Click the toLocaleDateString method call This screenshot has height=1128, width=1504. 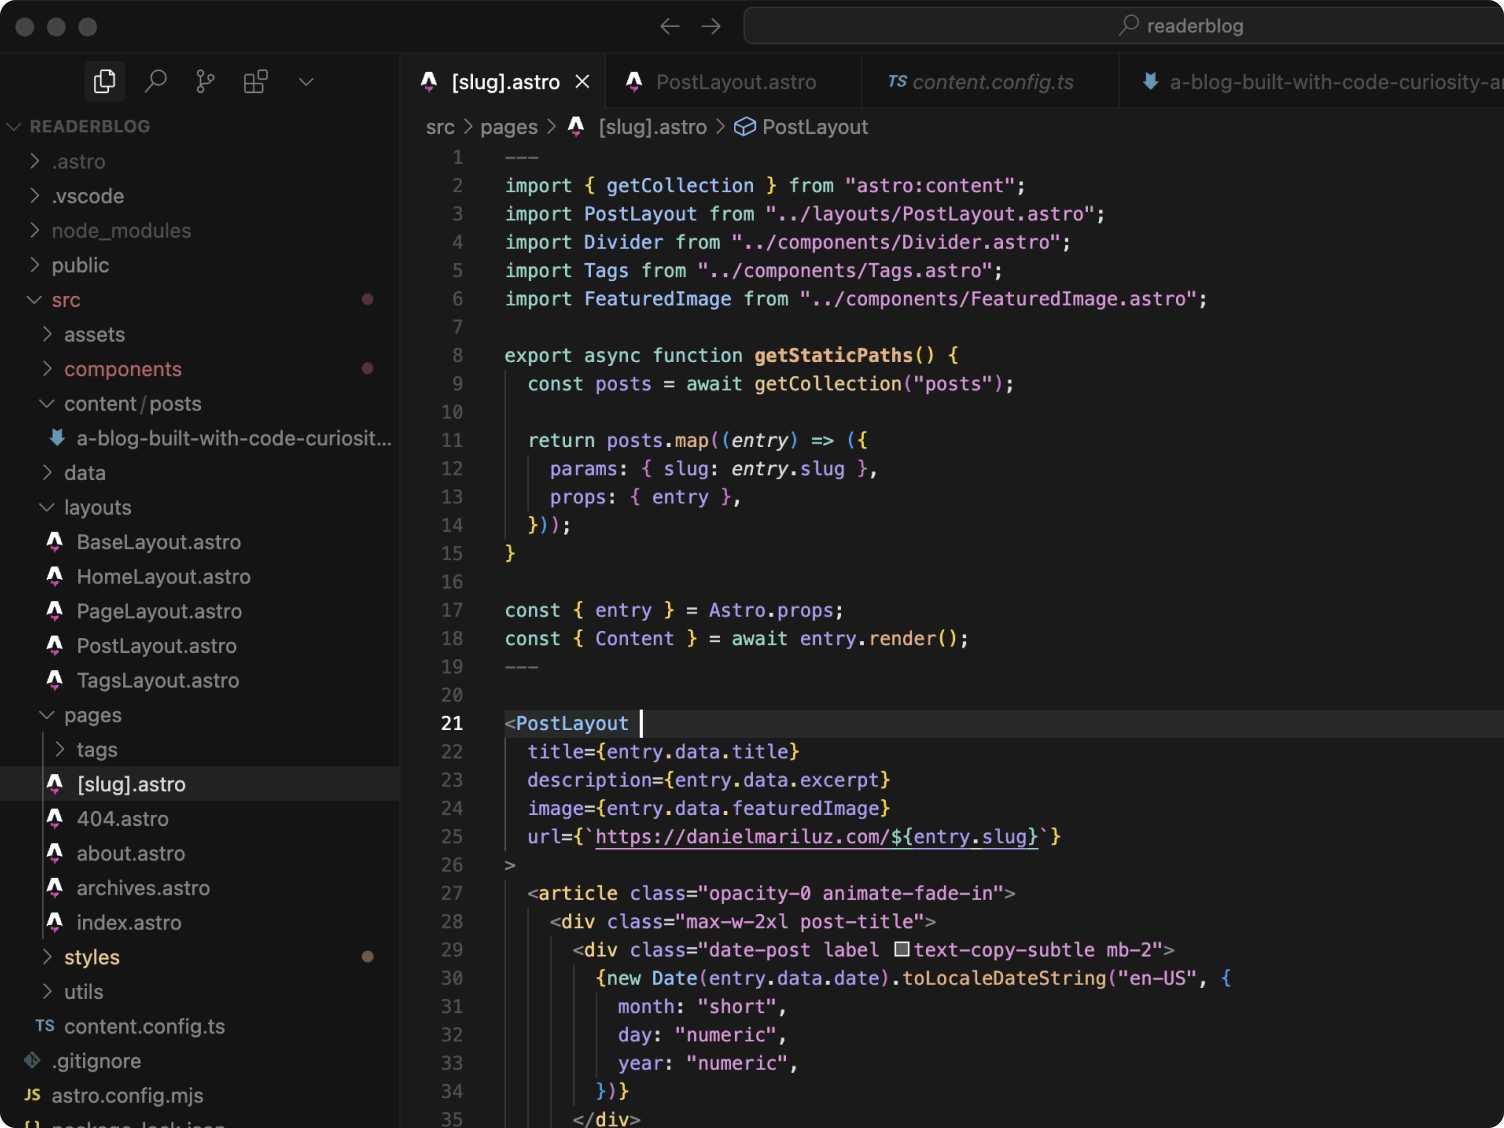pos(1004,978)
